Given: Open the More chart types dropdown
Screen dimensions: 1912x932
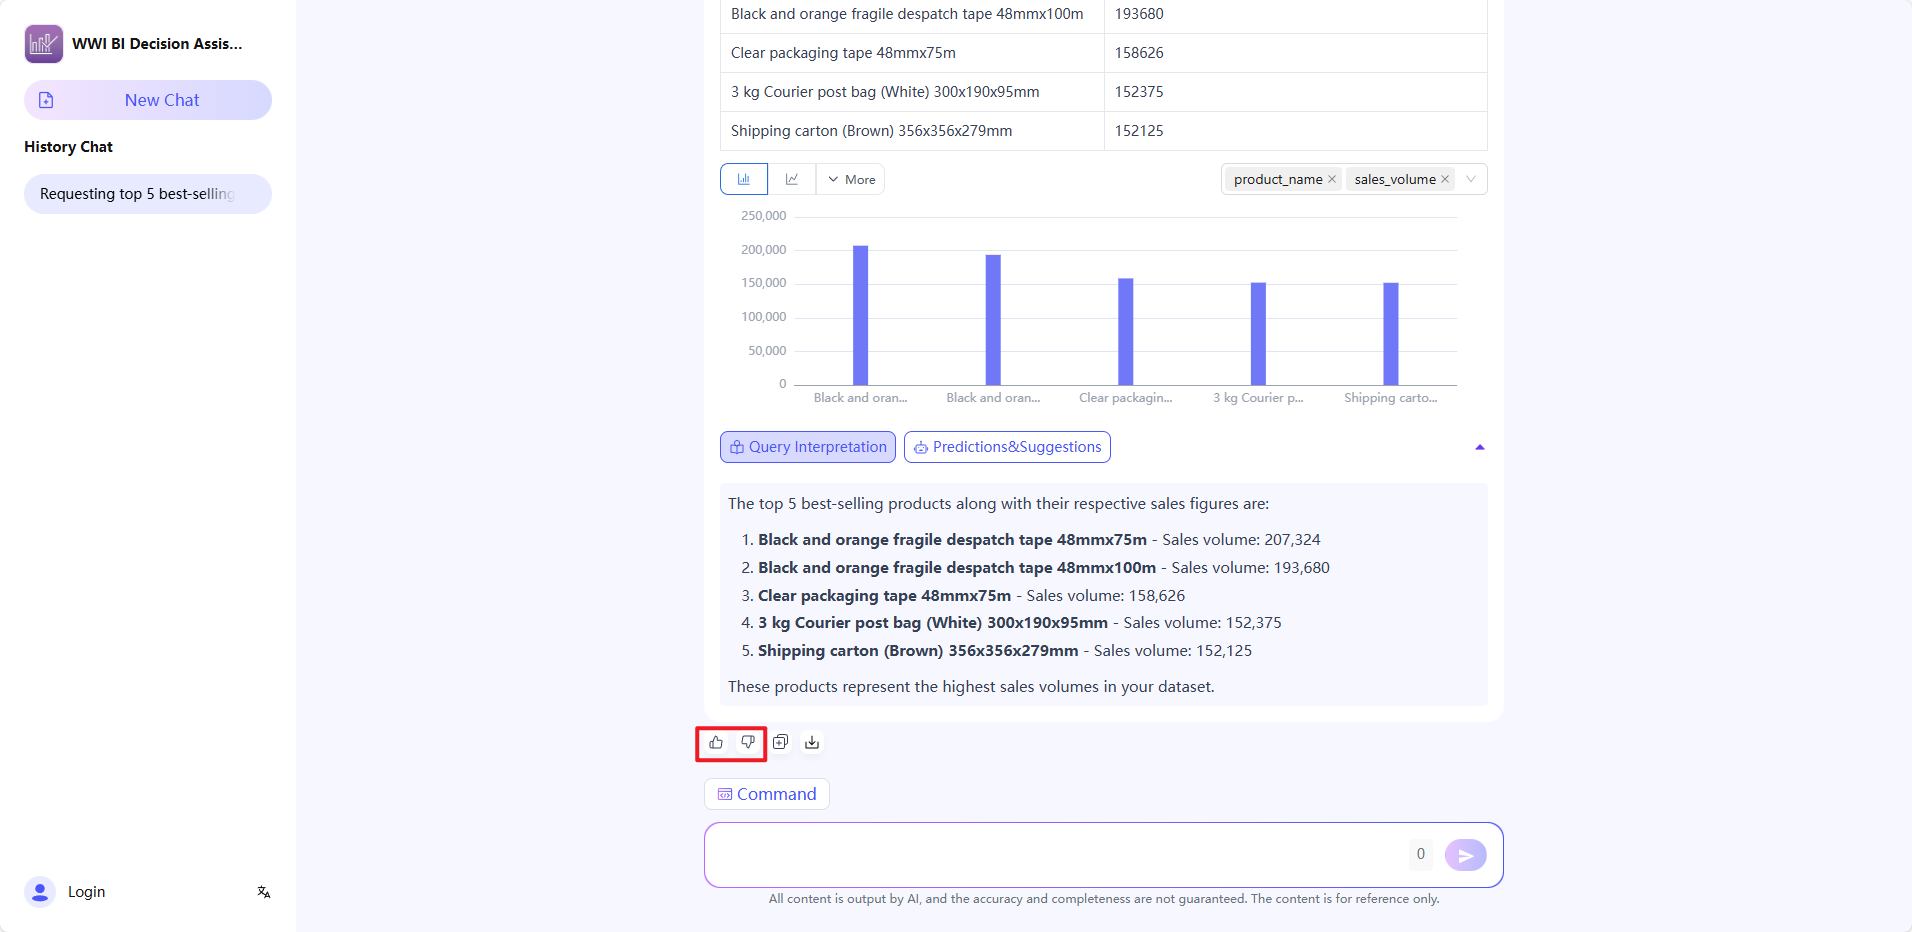Looking at the screenshot, I should point(851,179).
